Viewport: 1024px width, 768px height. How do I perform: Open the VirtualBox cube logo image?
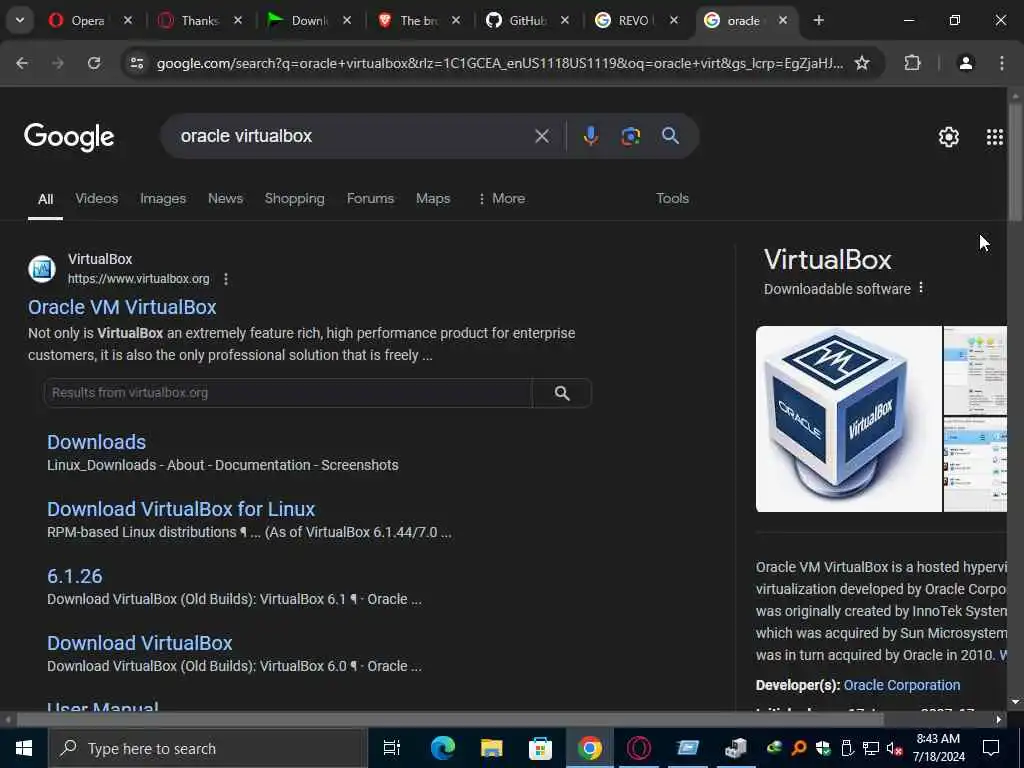[848, 419]
